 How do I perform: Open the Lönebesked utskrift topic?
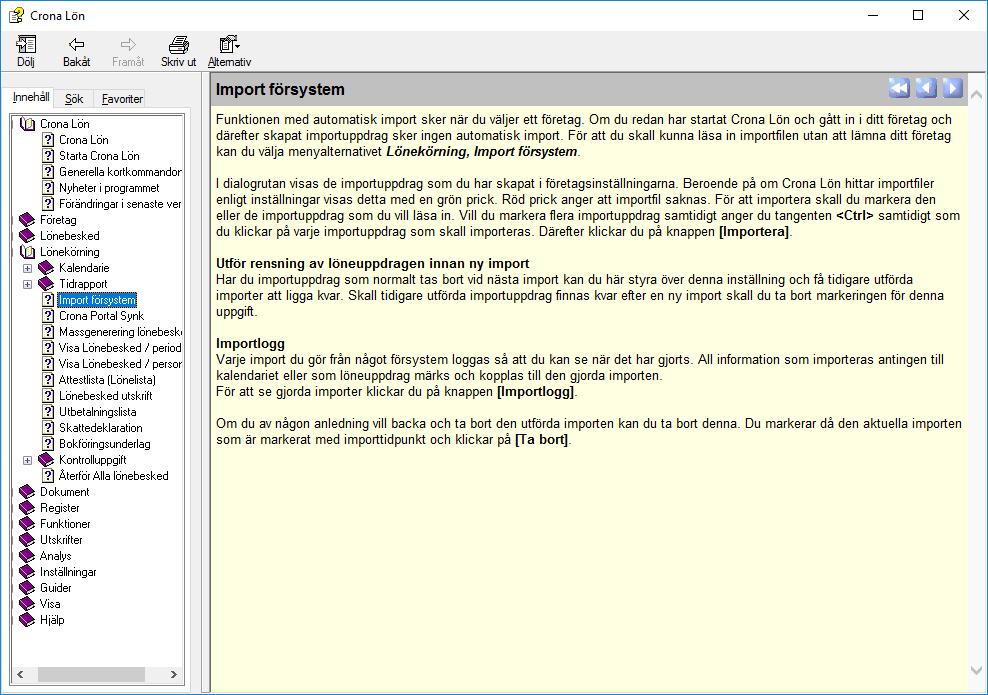[105, 396]
